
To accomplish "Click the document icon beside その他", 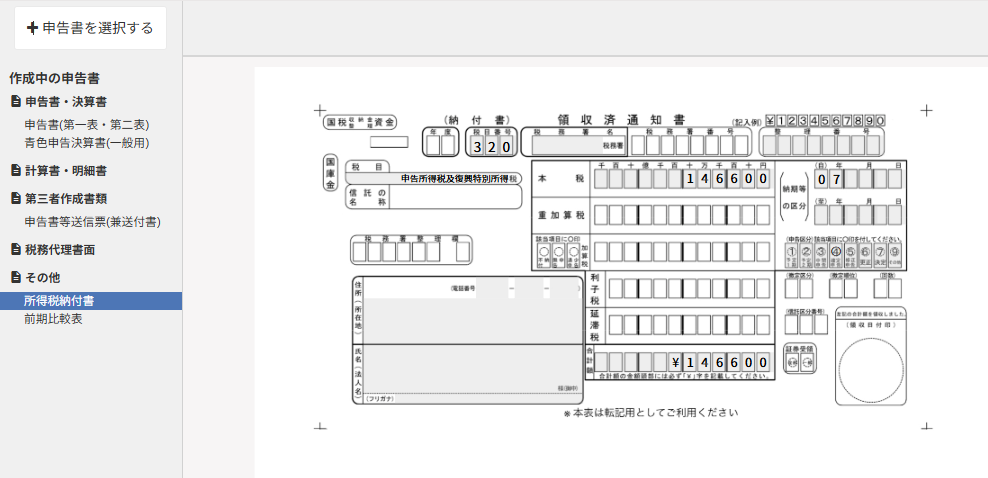I will click(x=16, y=277).
